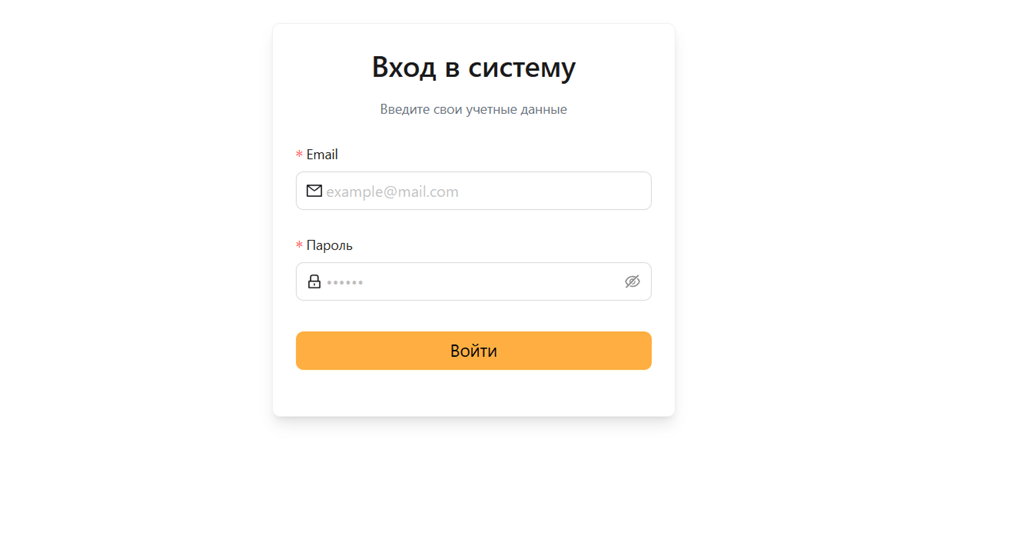
Task: Show password using the crossed-eye icon
Action: pos(632,282)
